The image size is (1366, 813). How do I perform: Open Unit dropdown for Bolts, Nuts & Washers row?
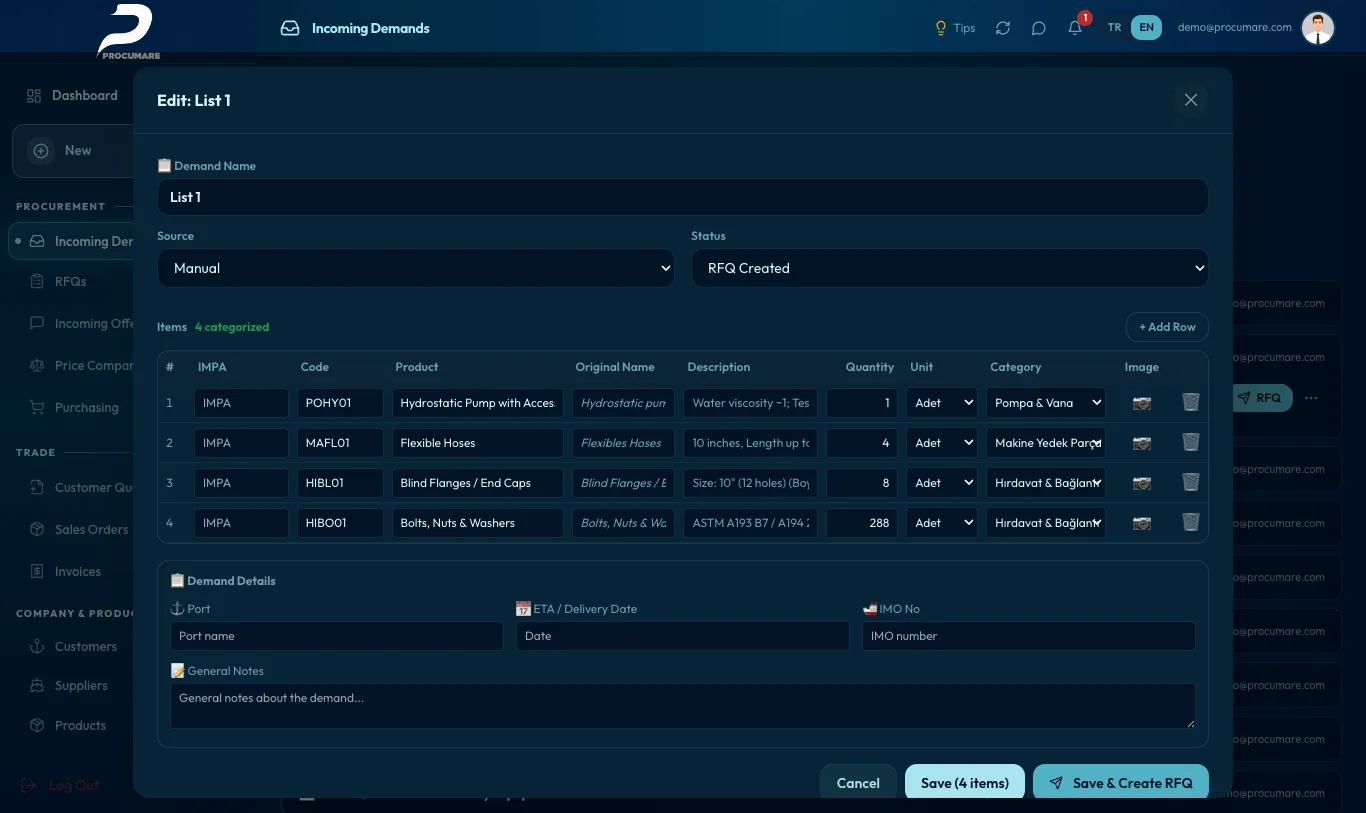tap(942, 523)
